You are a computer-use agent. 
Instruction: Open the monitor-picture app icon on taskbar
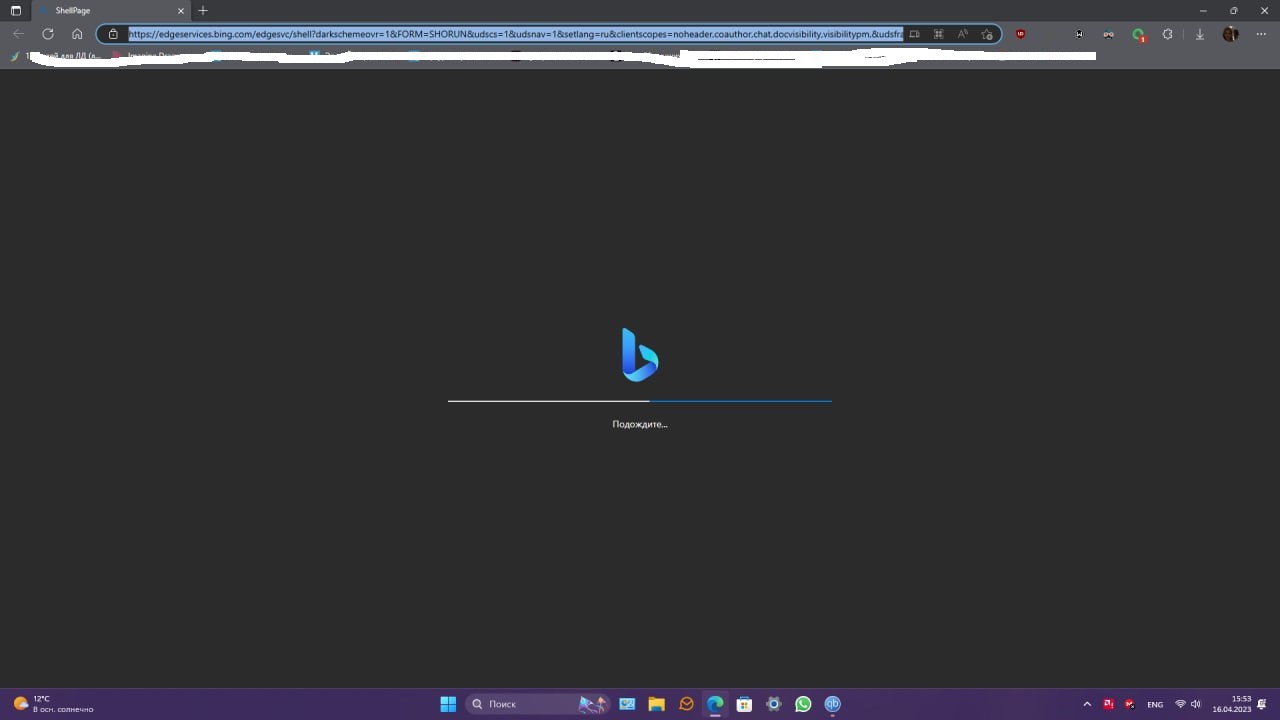tap(627, 704)
